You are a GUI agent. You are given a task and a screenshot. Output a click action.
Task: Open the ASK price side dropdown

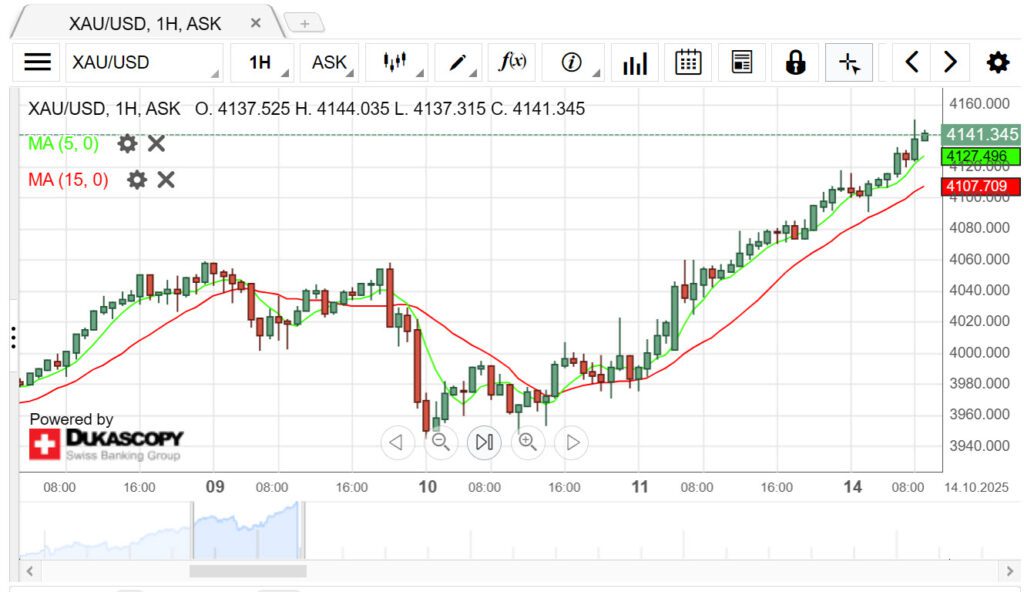pos(330,62)
